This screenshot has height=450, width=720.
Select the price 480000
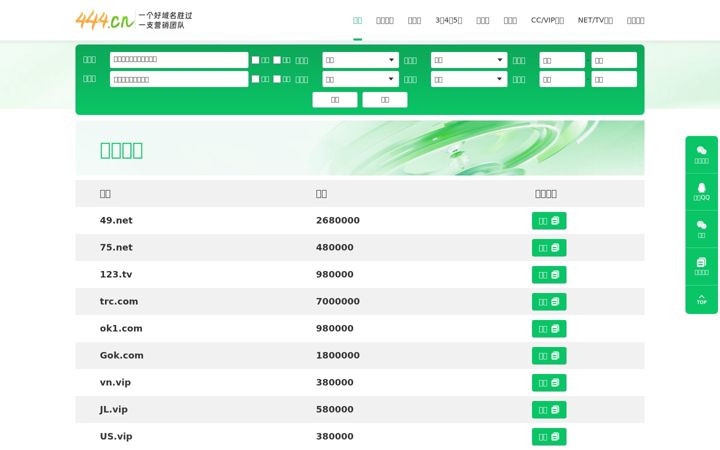(x=335, y=248)
